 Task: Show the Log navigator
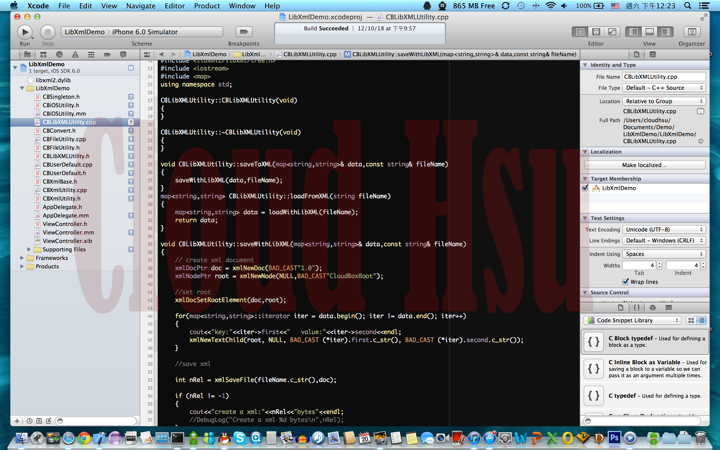pyautogui.click(x=123, y=54)
